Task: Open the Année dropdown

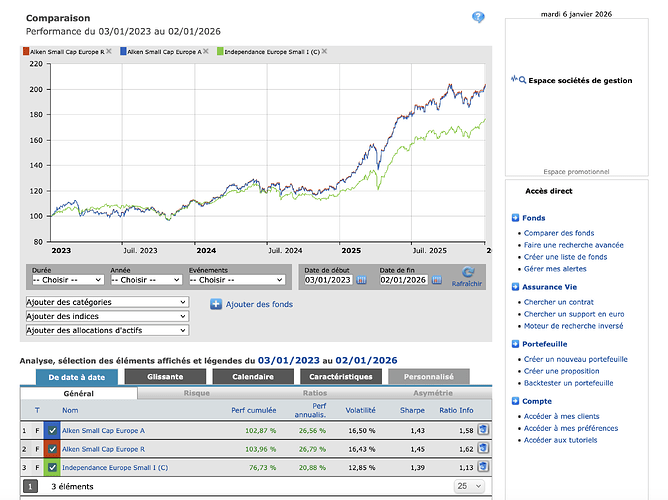Action: [146, 280]
